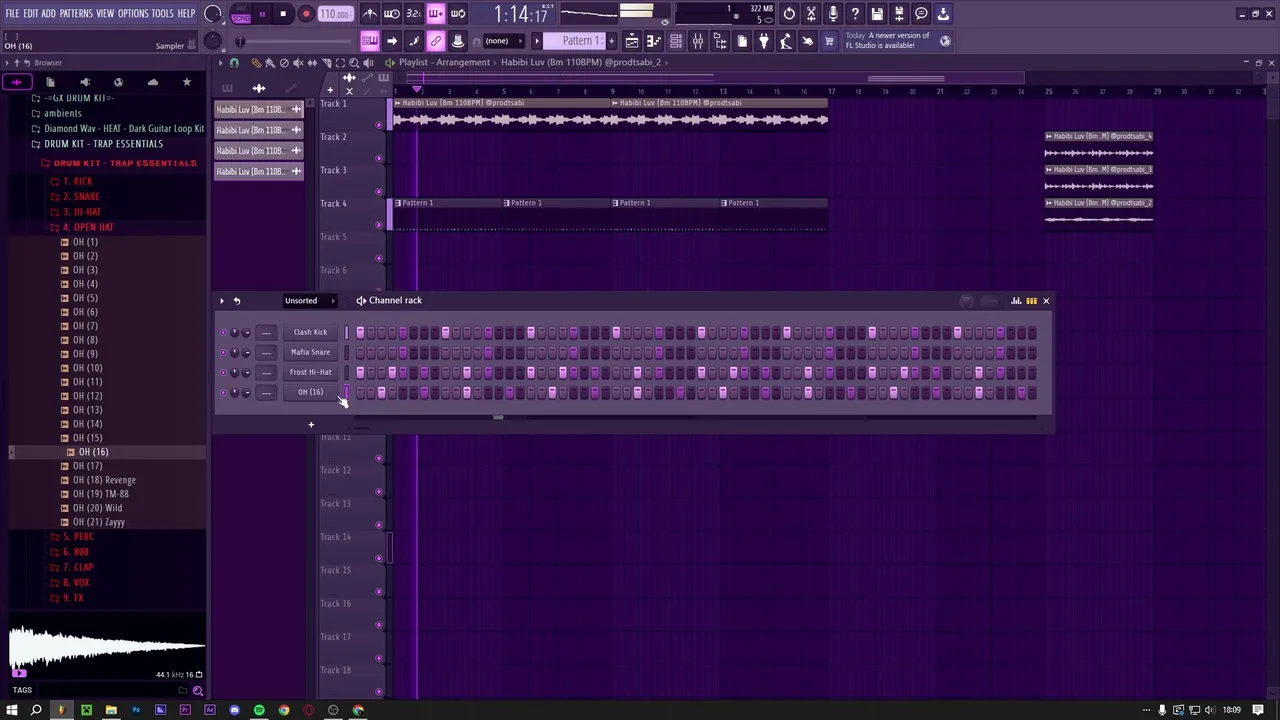Pause playback with the pause button
Image resolution: width=1280 pixels, height=720 pixels.
click(x=262, y=14)
